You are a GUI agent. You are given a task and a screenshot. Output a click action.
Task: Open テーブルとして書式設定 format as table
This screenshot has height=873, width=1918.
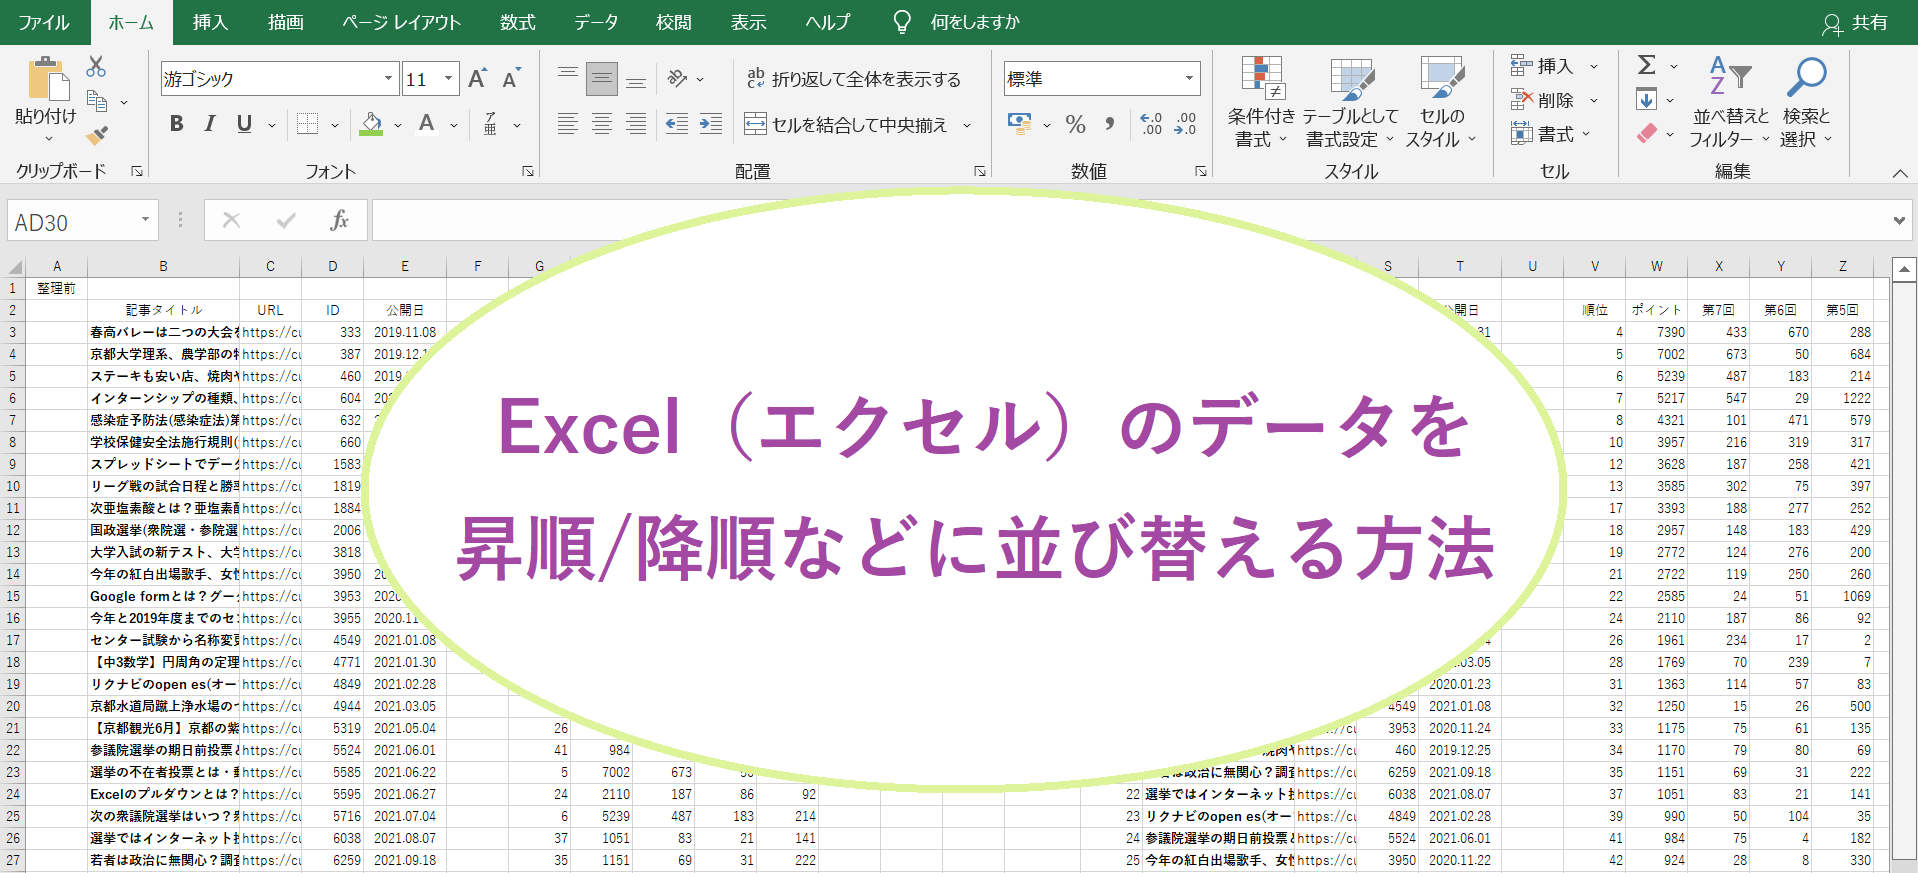click(1350, 102)
